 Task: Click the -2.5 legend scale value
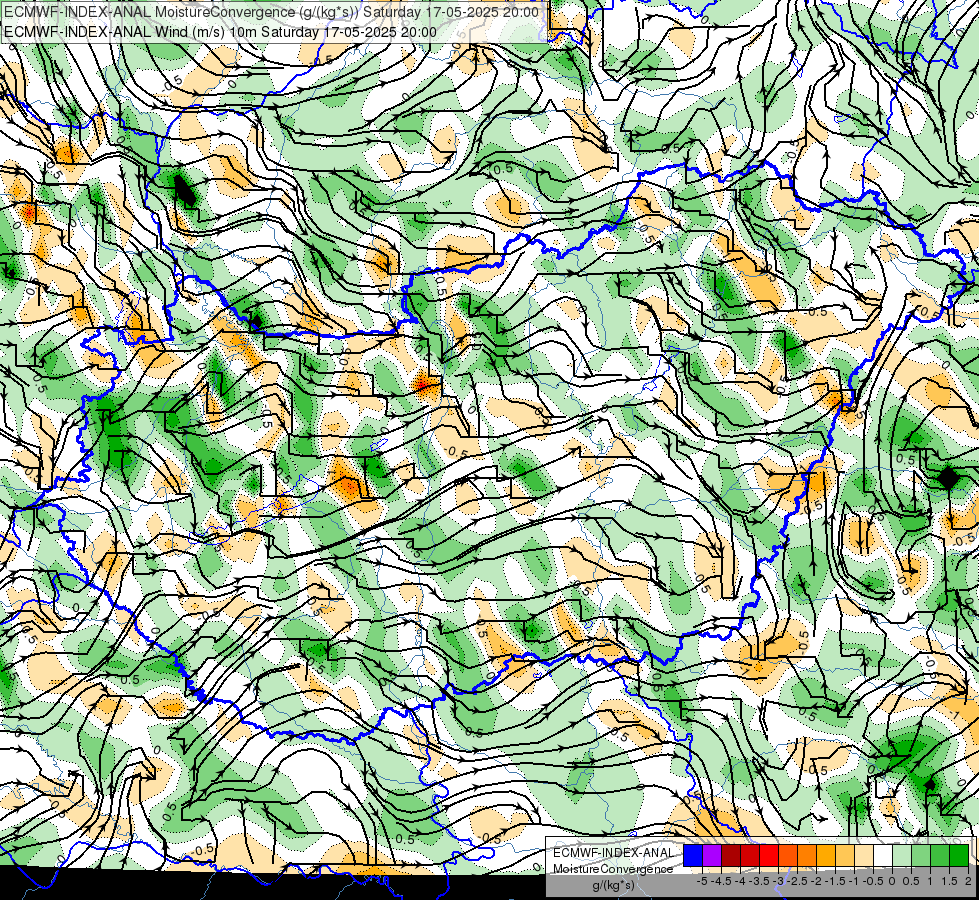795,881
